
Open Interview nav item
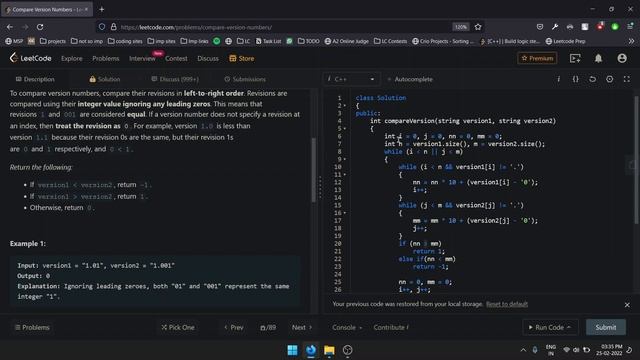coord(142,58)
